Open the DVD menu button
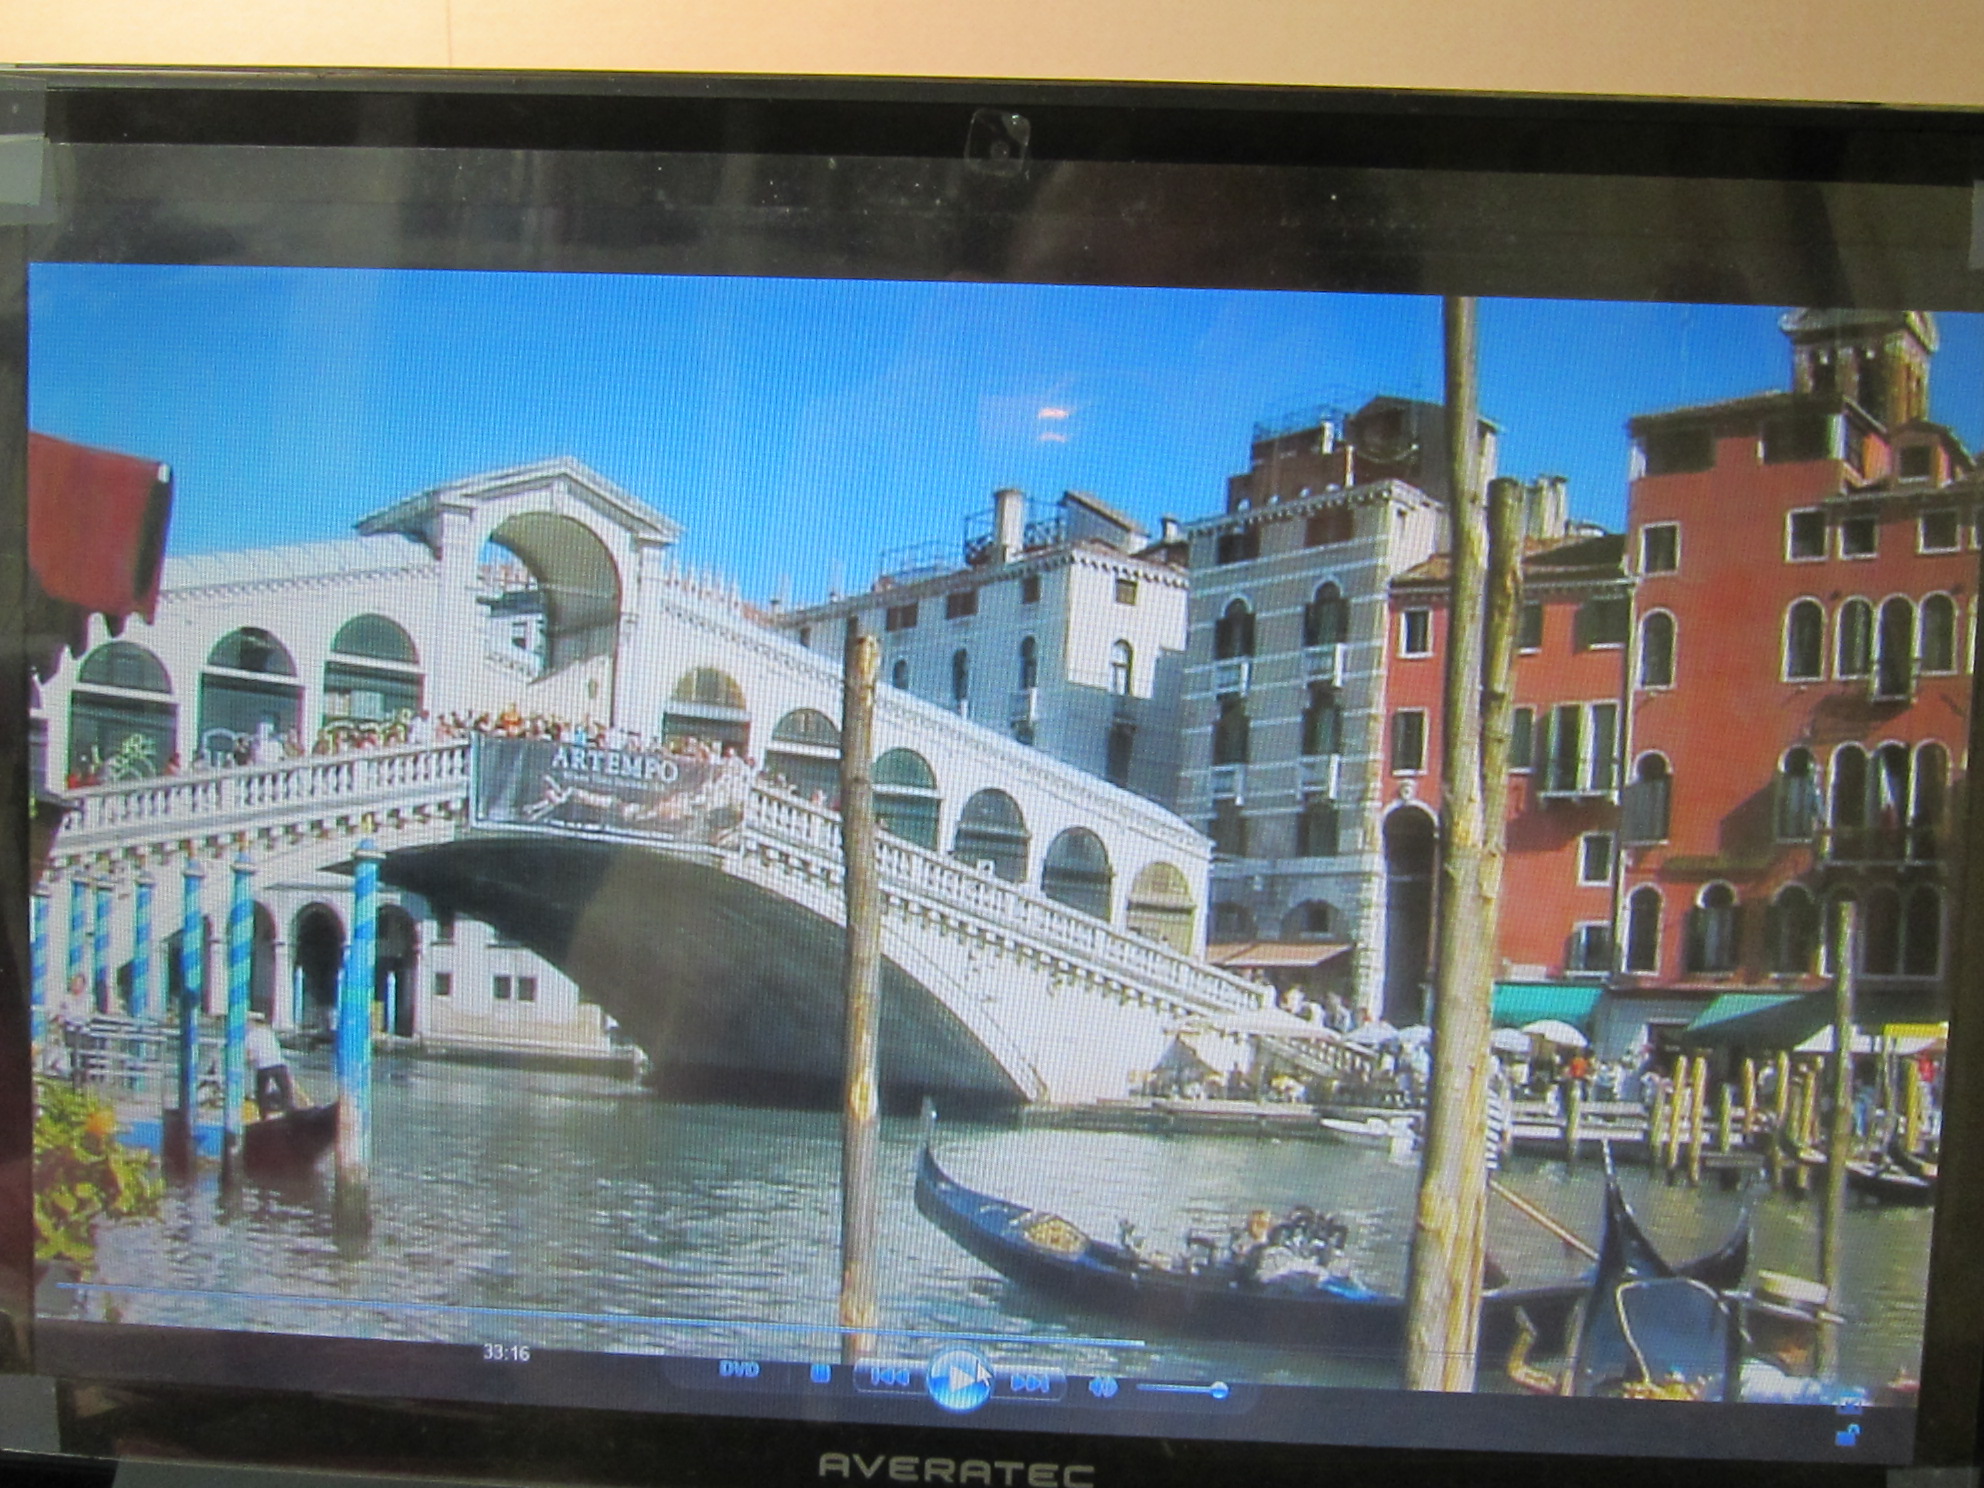The width and height of the screenshot is (1984, 1488). 739,1370
